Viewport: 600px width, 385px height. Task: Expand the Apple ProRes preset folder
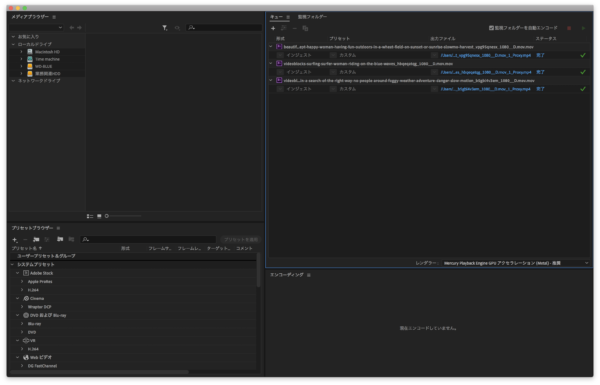click(22, 282)
